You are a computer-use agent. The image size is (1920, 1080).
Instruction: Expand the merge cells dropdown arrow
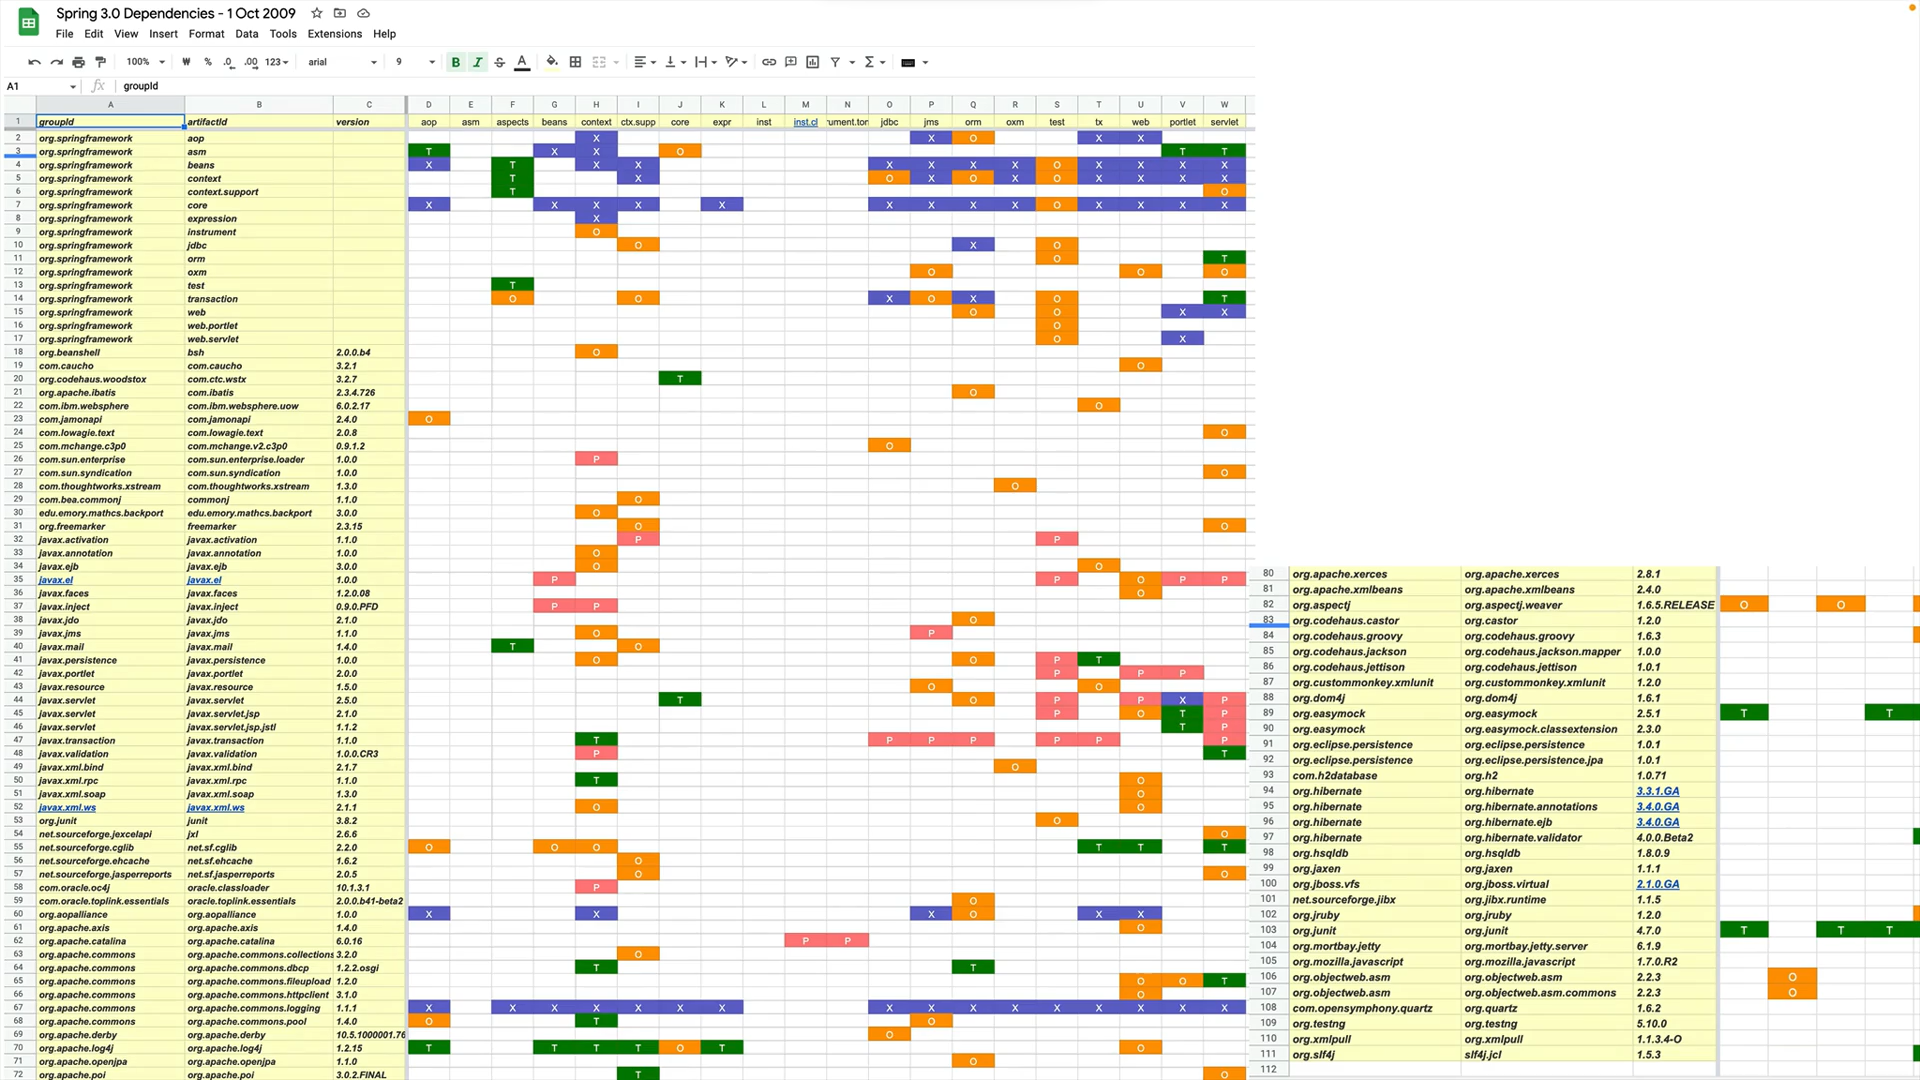click(x=616, y=62)
